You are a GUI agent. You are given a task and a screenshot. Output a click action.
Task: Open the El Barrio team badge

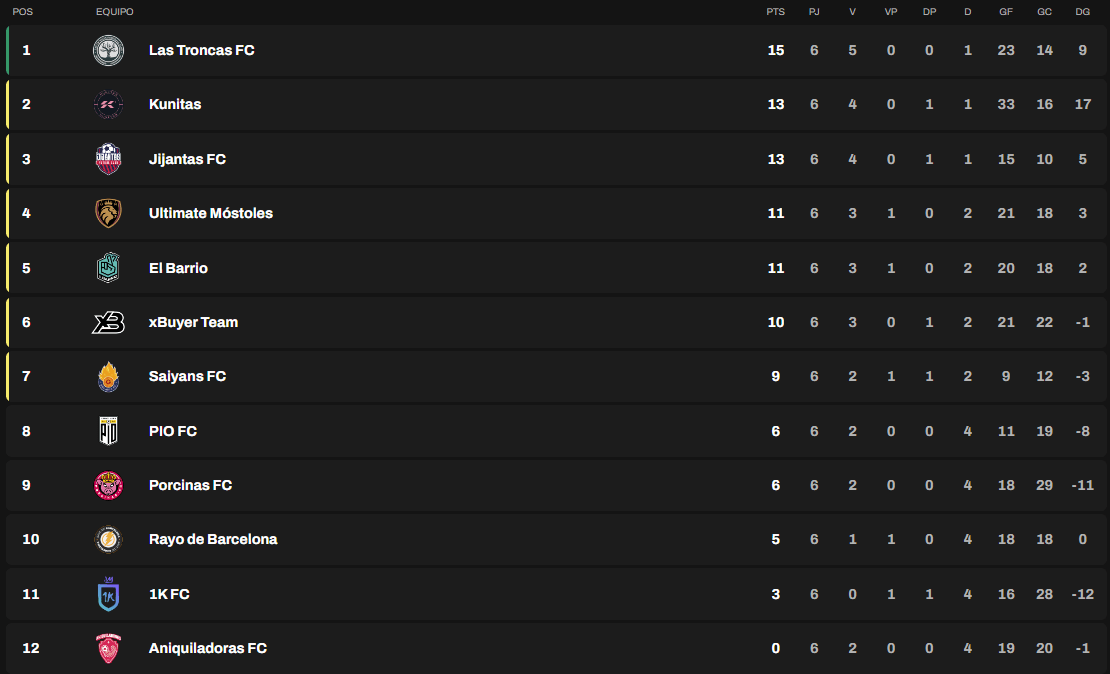[x=108, y=268]
